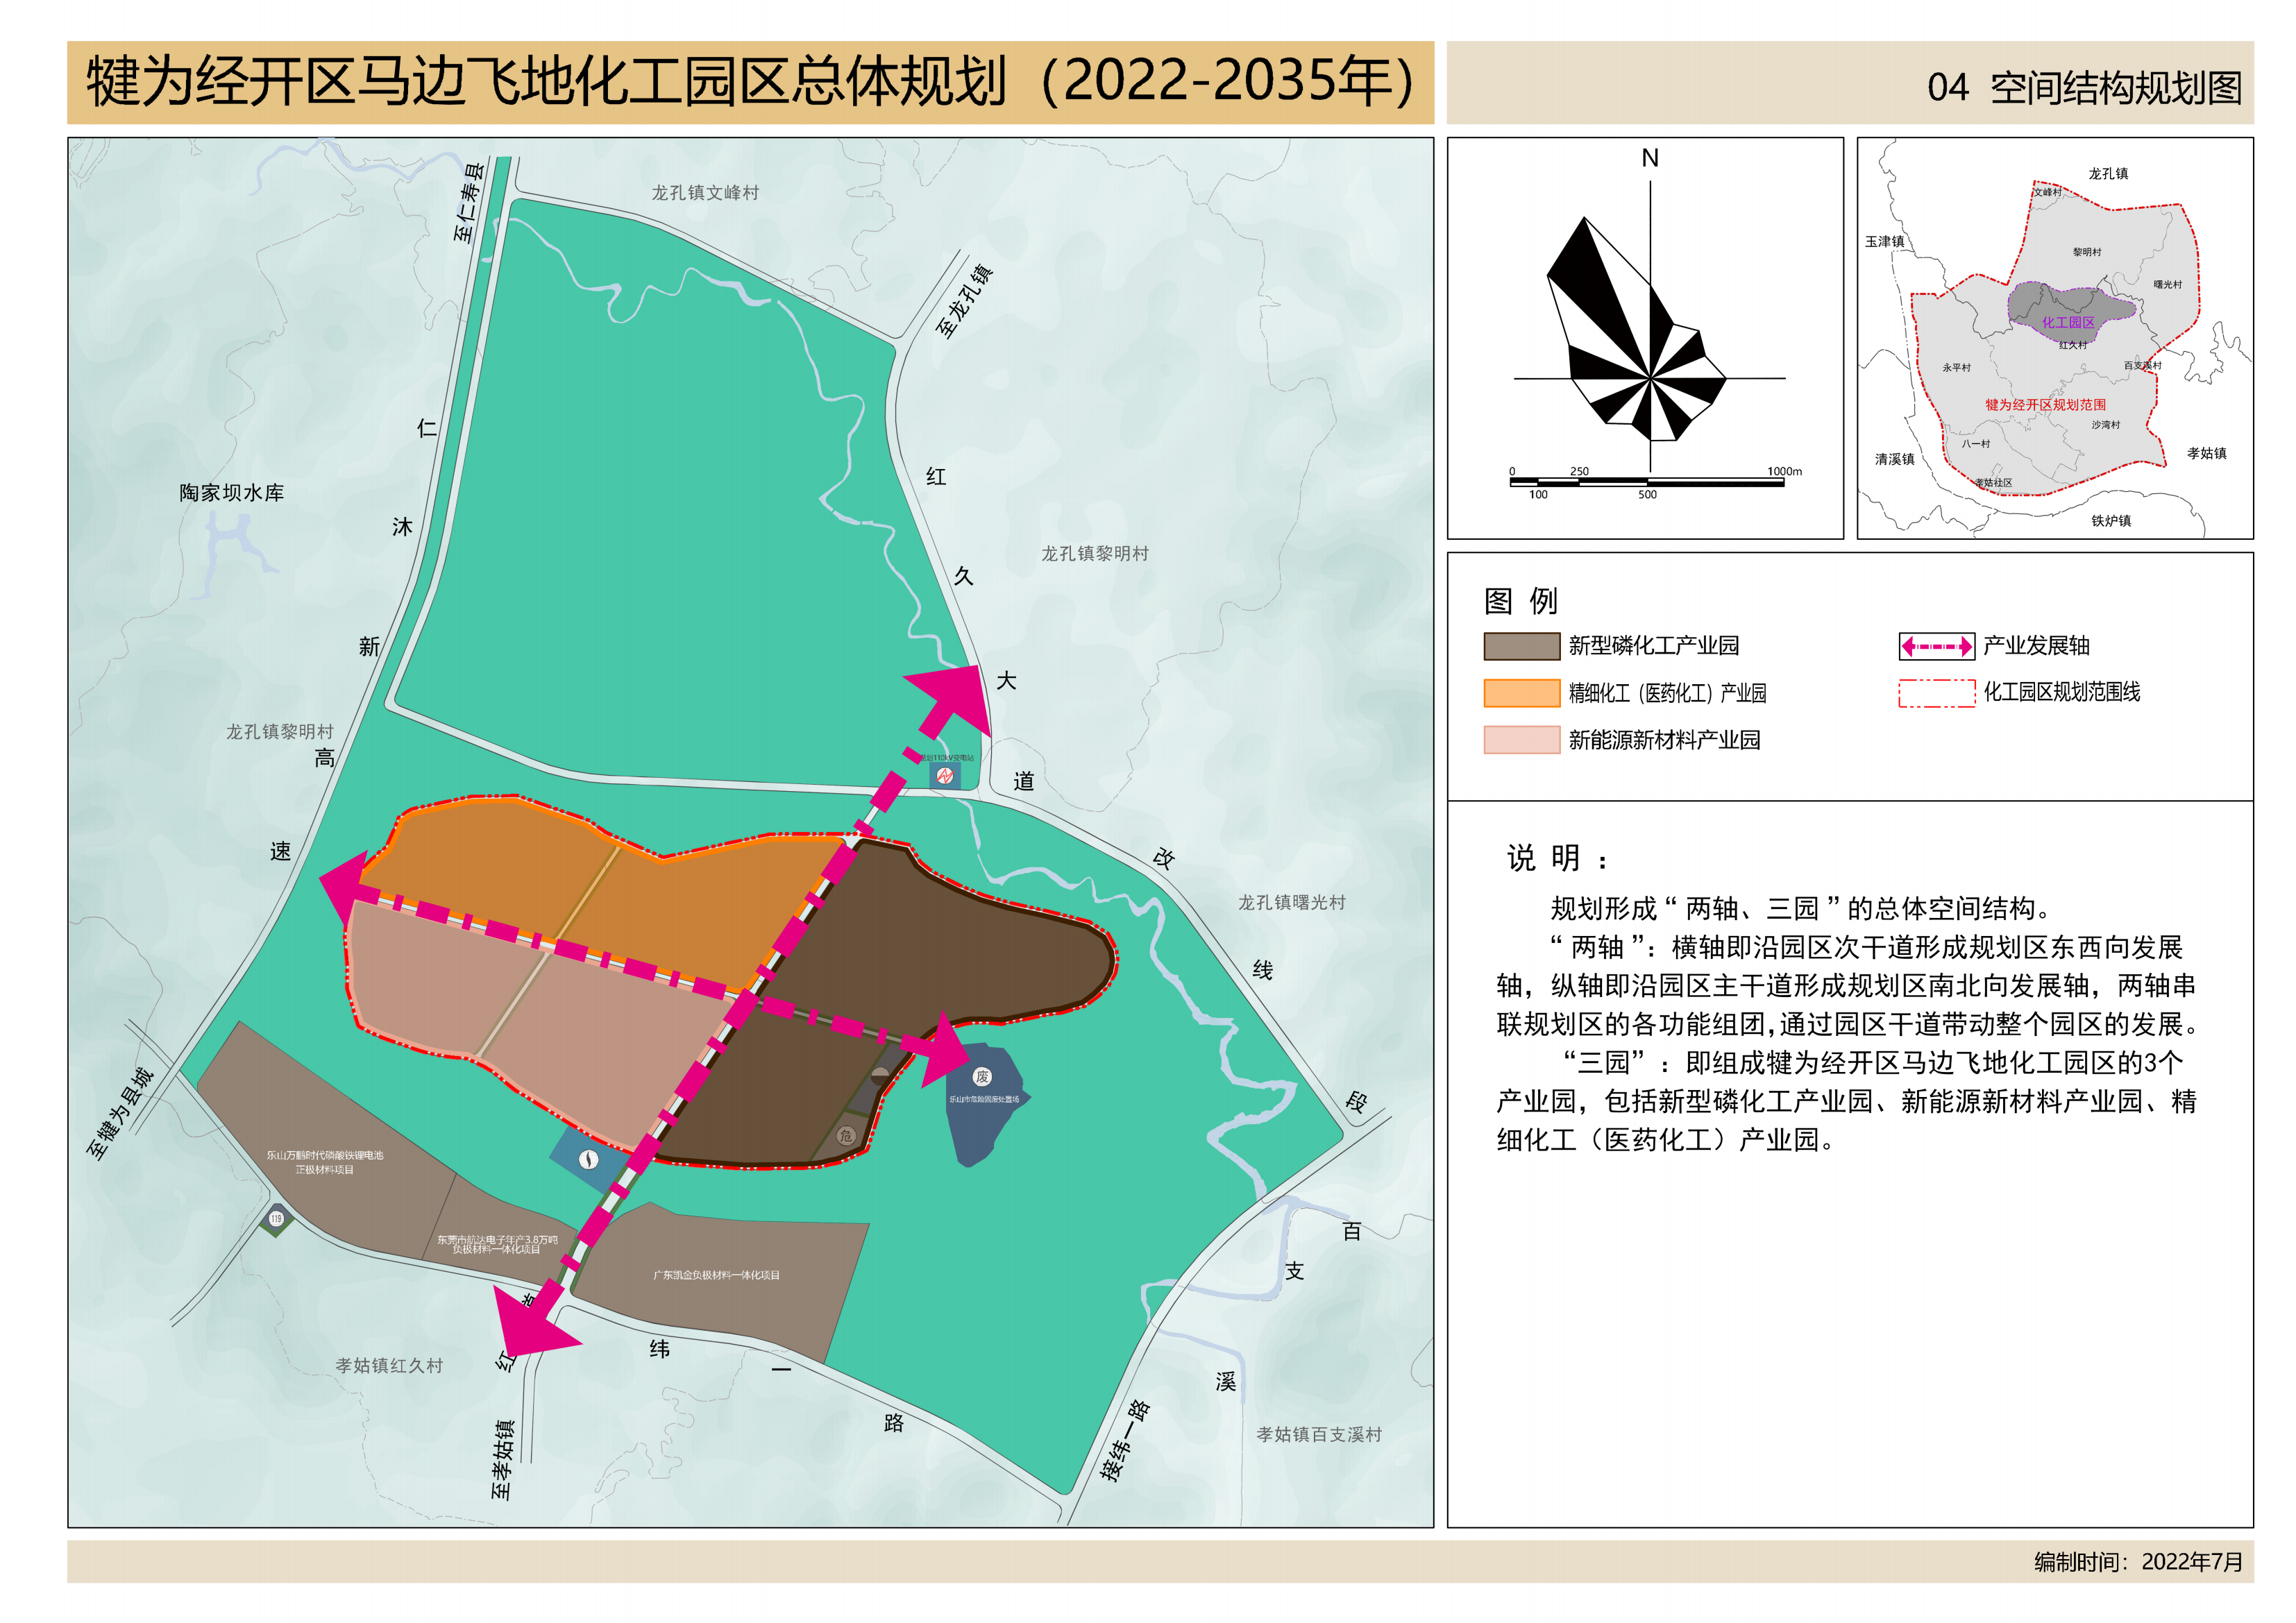The image size is (2296, 1623).
Task: Click the 孝姑镇百支溪村 map label
Action: coord(1319,1435)
